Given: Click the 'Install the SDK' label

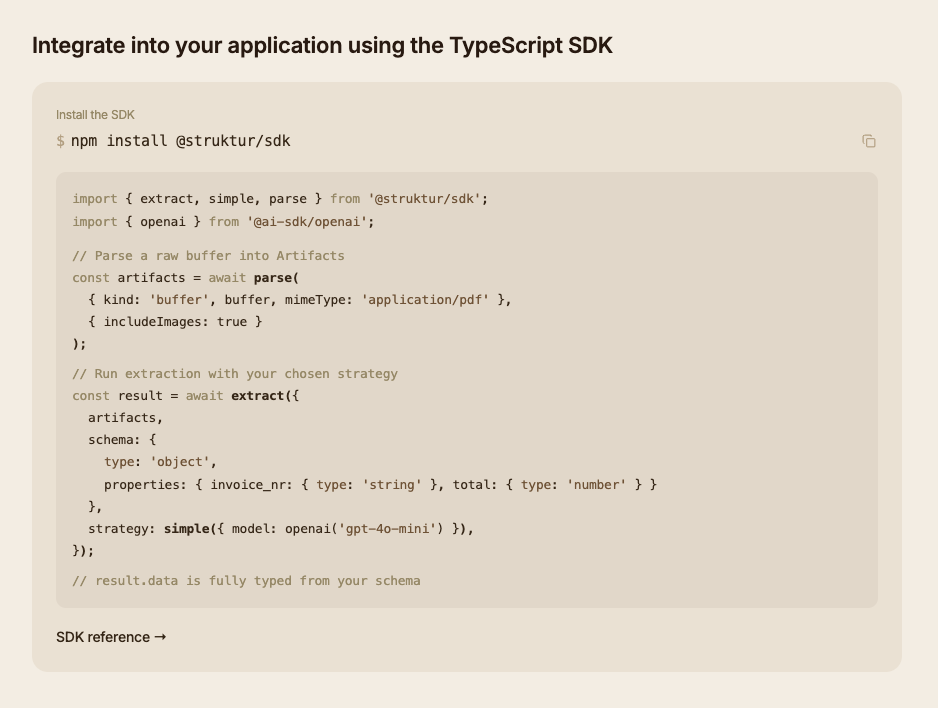Looking at the screenshot, I should [x=95, y=115].
